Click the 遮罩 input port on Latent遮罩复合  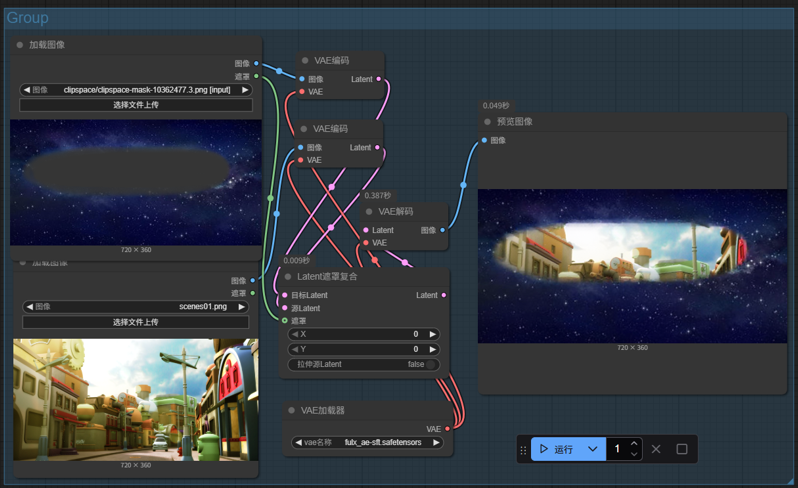coord(284,321)
